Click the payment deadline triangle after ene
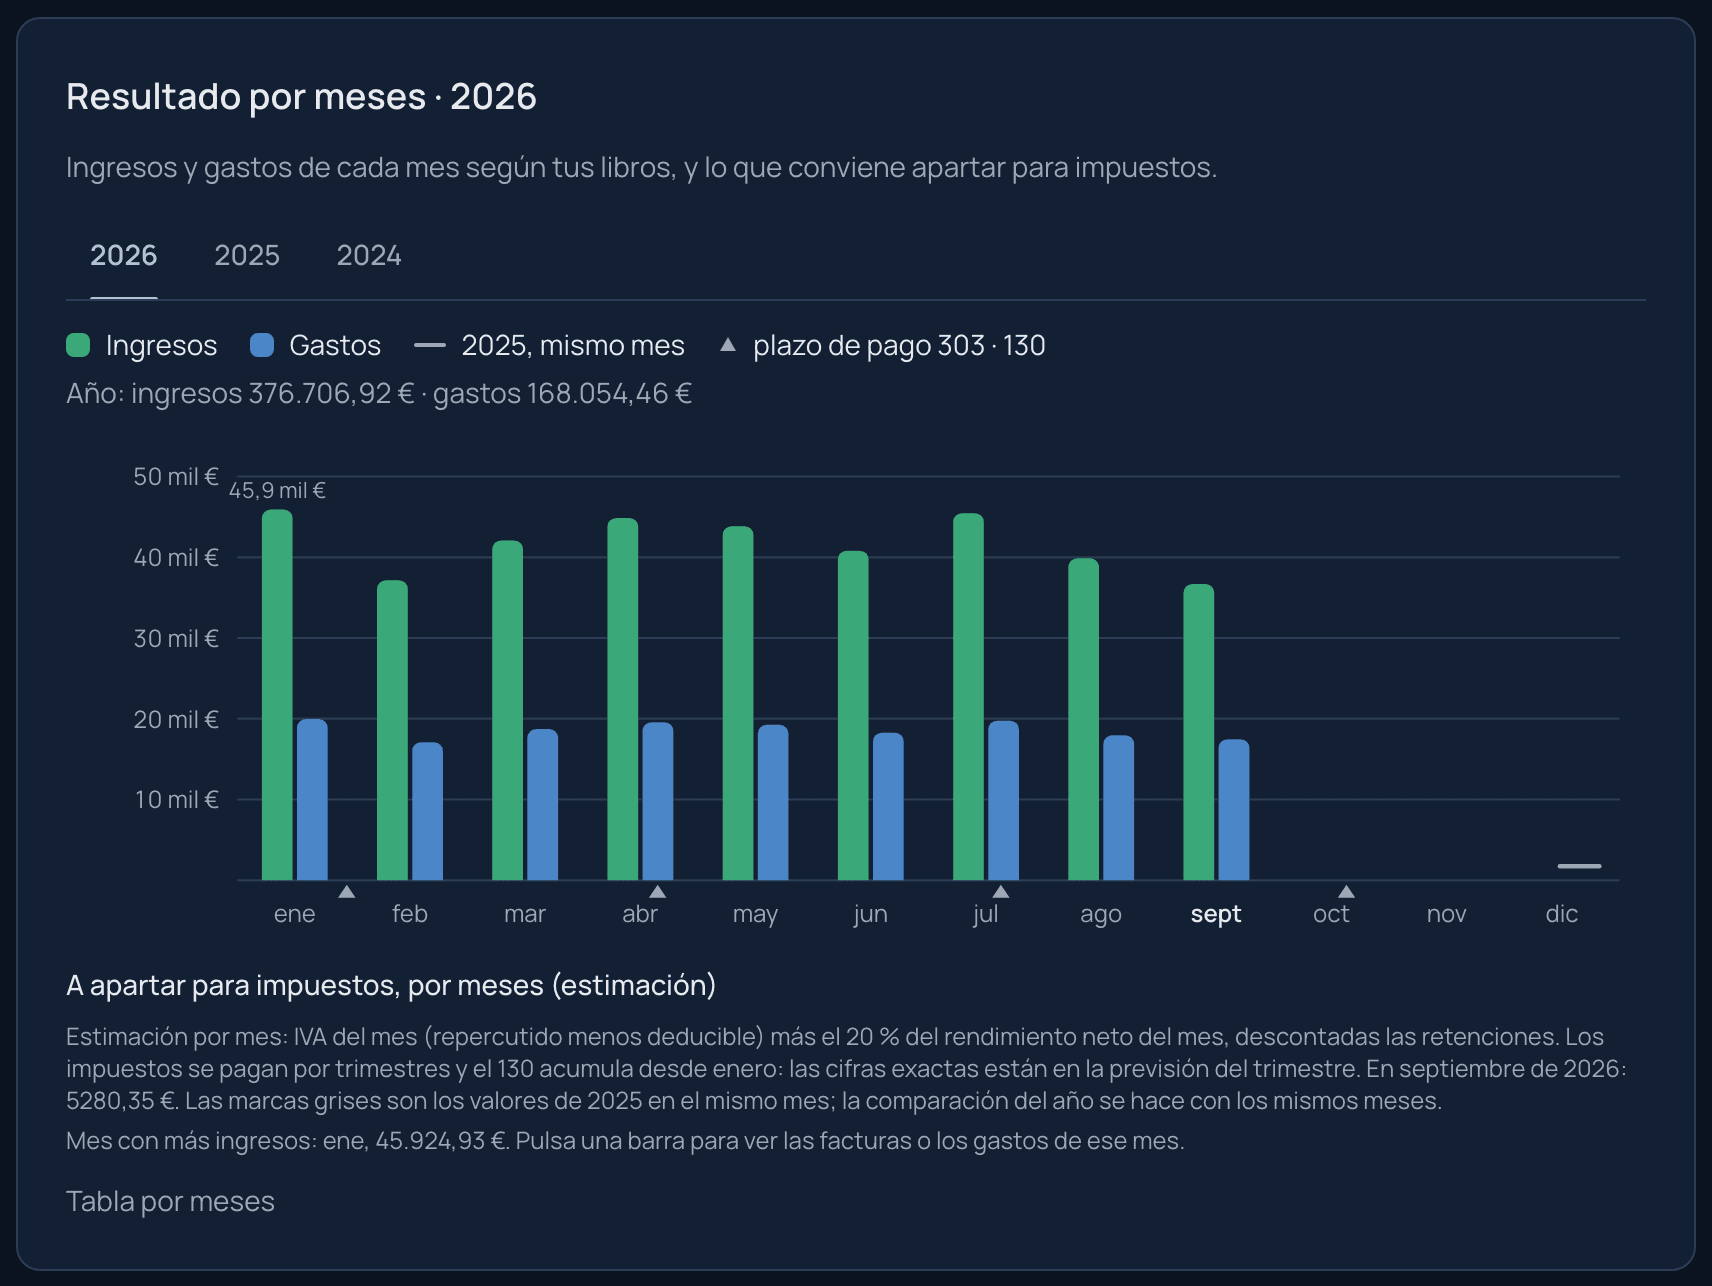The width and height of the screenshot is (1712, 1286). click(347, 891)
